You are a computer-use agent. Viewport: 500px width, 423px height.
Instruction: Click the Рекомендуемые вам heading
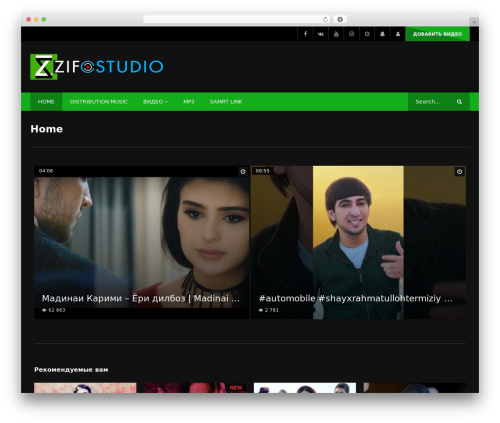(x=71, y=369)
